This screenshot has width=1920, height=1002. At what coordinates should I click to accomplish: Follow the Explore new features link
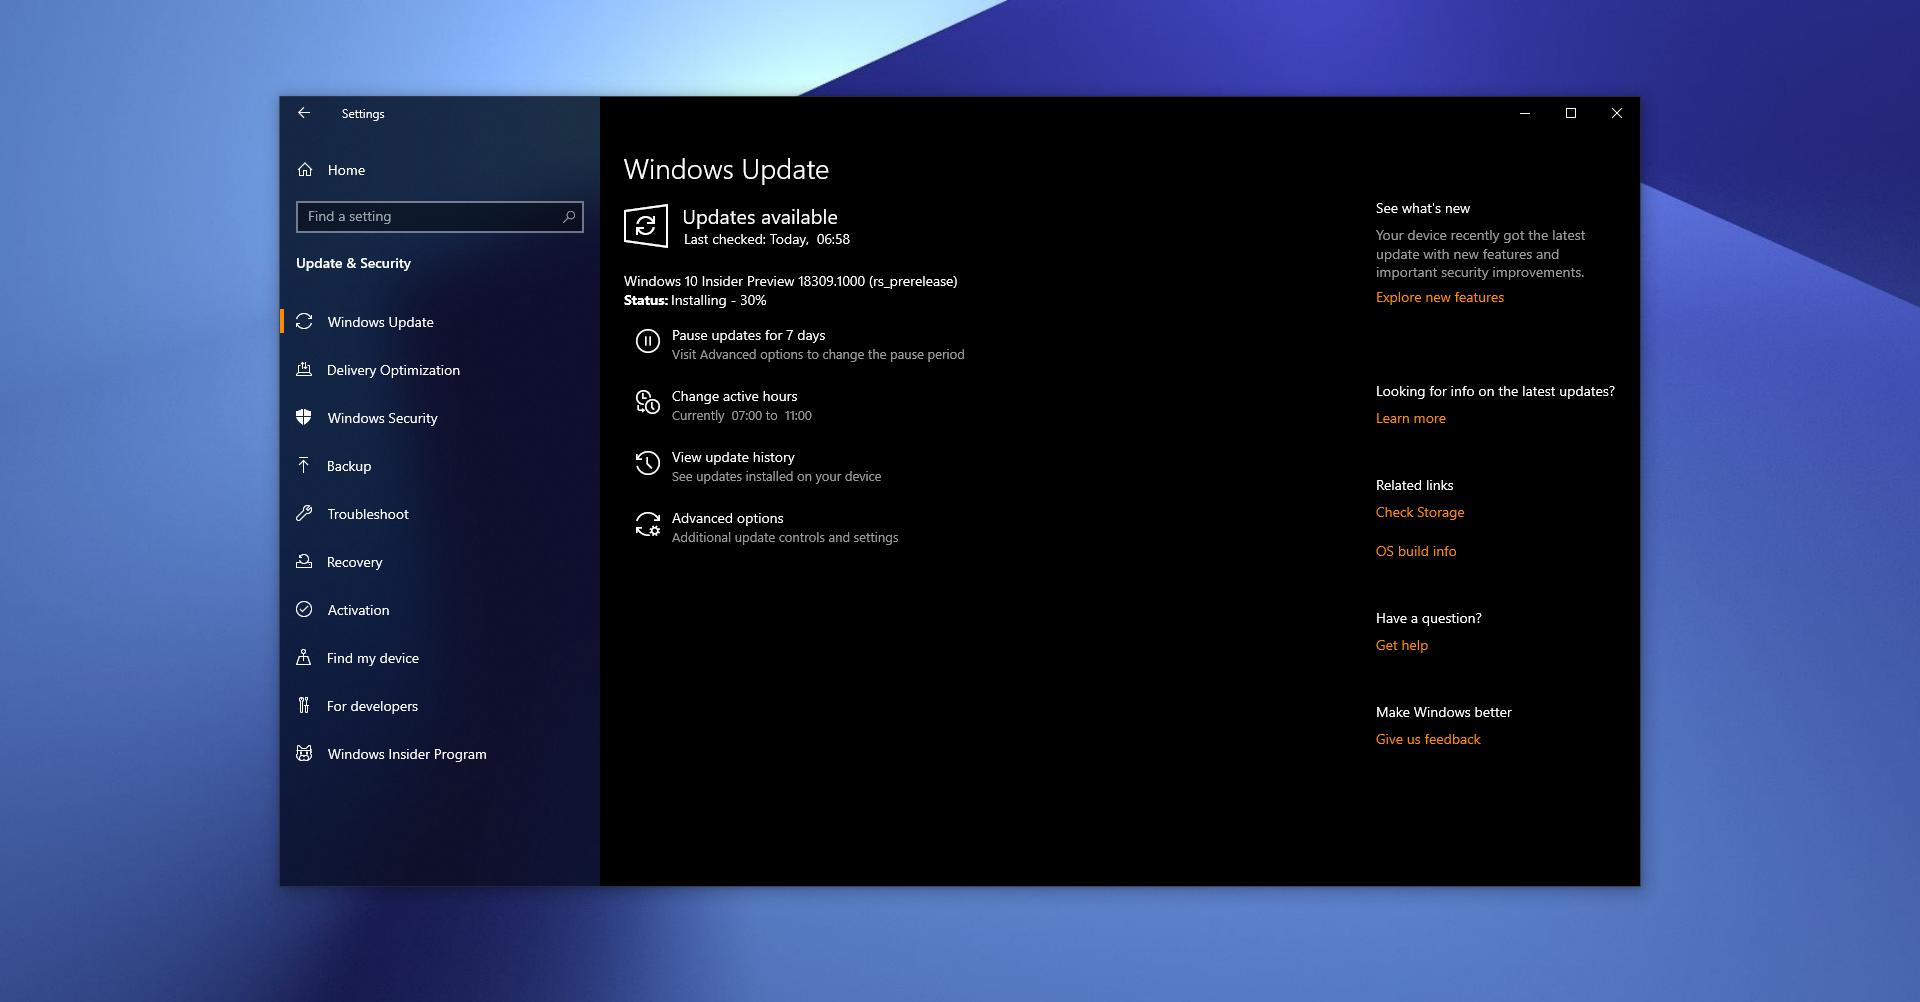pos(1440,297)
